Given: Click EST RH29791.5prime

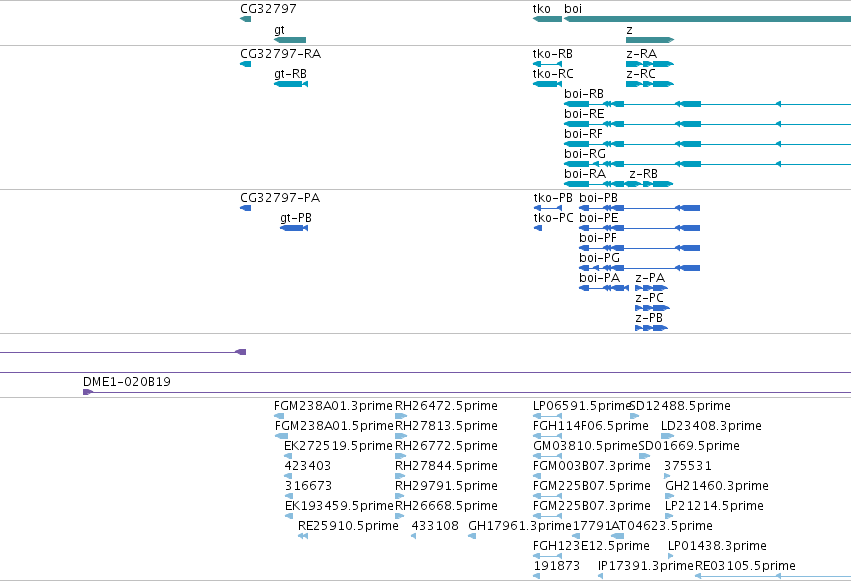Looking at the screenshot, I should [400, 496].
